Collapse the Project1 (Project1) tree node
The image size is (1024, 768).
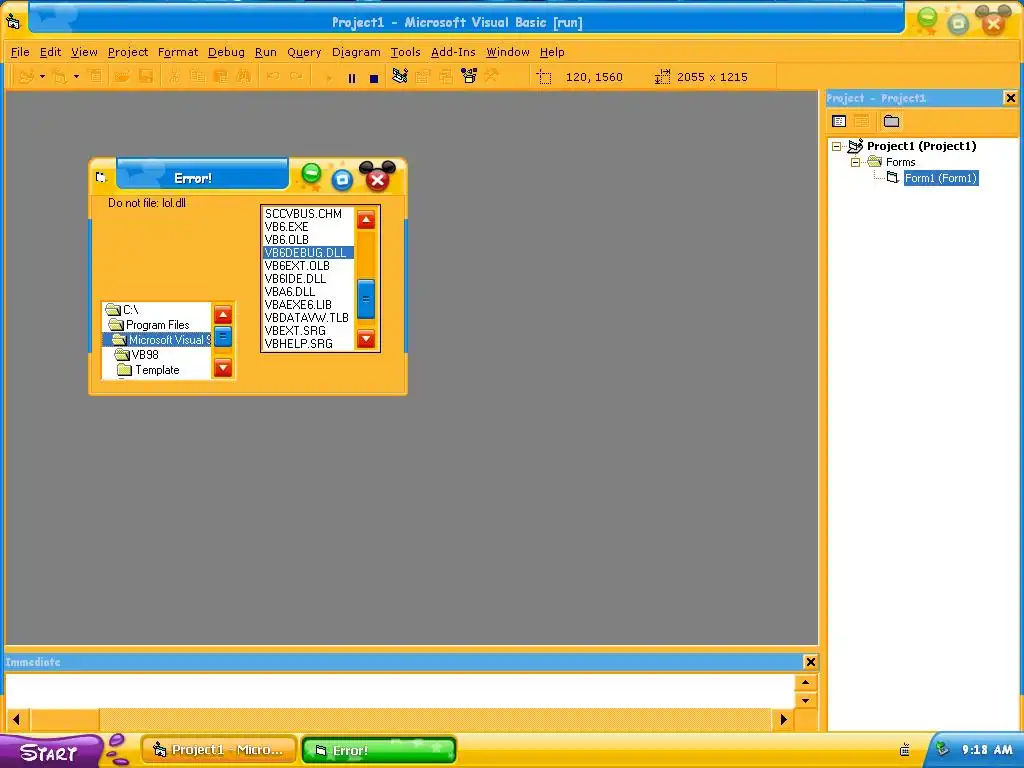coord(837,147)
